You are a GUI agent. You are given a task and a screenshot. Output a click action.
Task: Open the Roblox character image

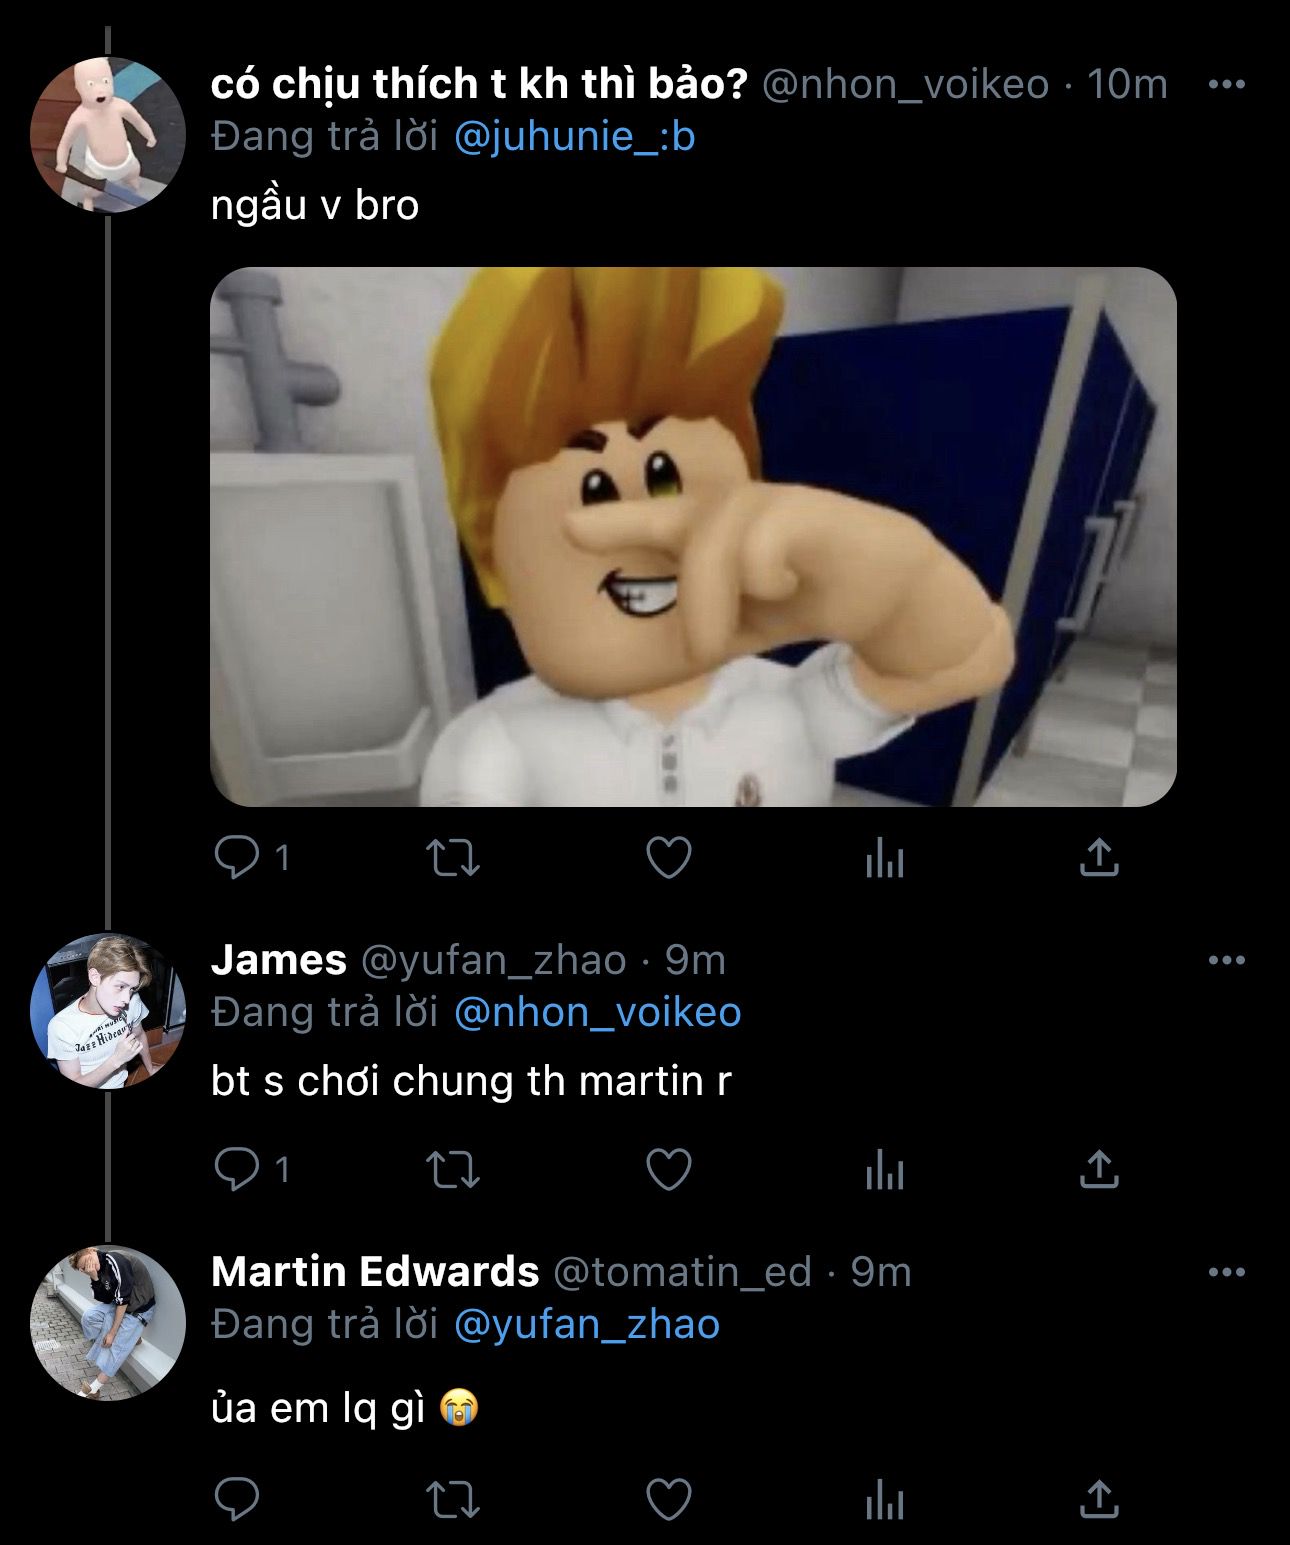(692, 536)
